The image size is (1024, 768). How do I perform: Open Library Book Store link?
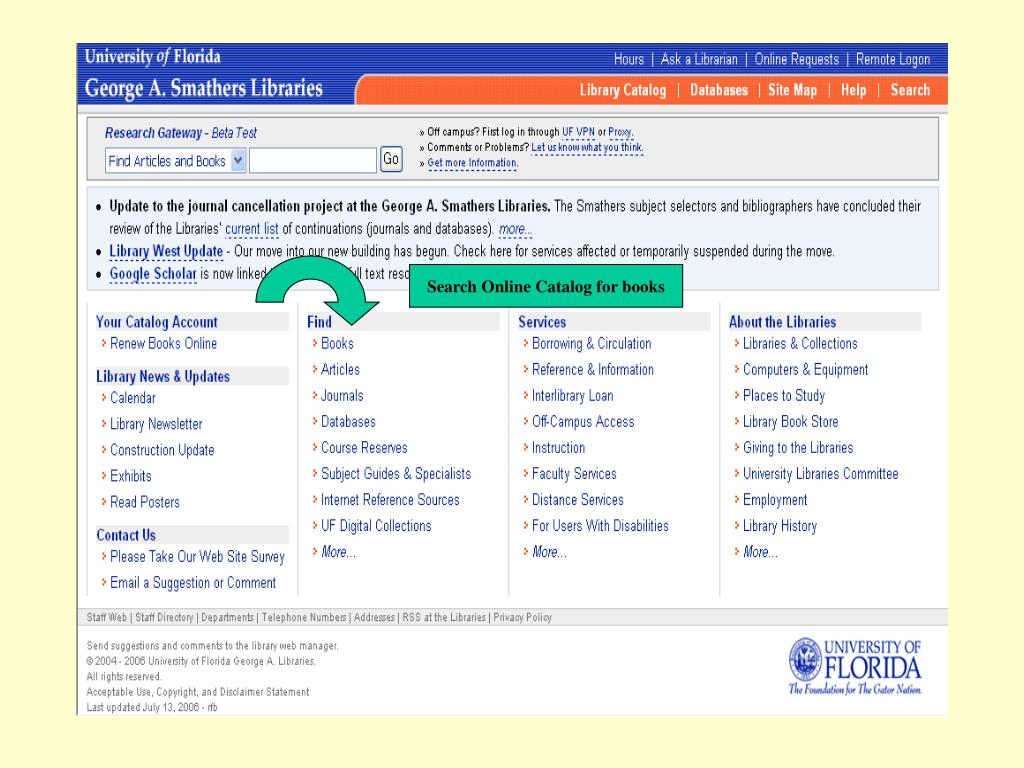click(x=790, y=422)
